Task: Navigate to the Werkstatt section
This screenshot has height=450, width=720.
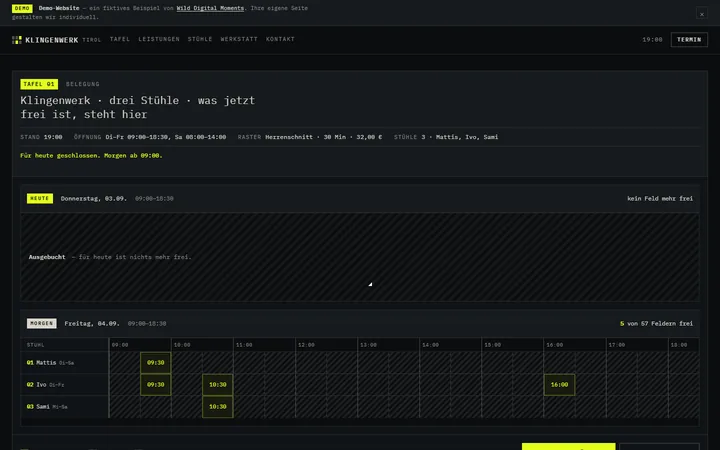Action: tap(239, 39)
